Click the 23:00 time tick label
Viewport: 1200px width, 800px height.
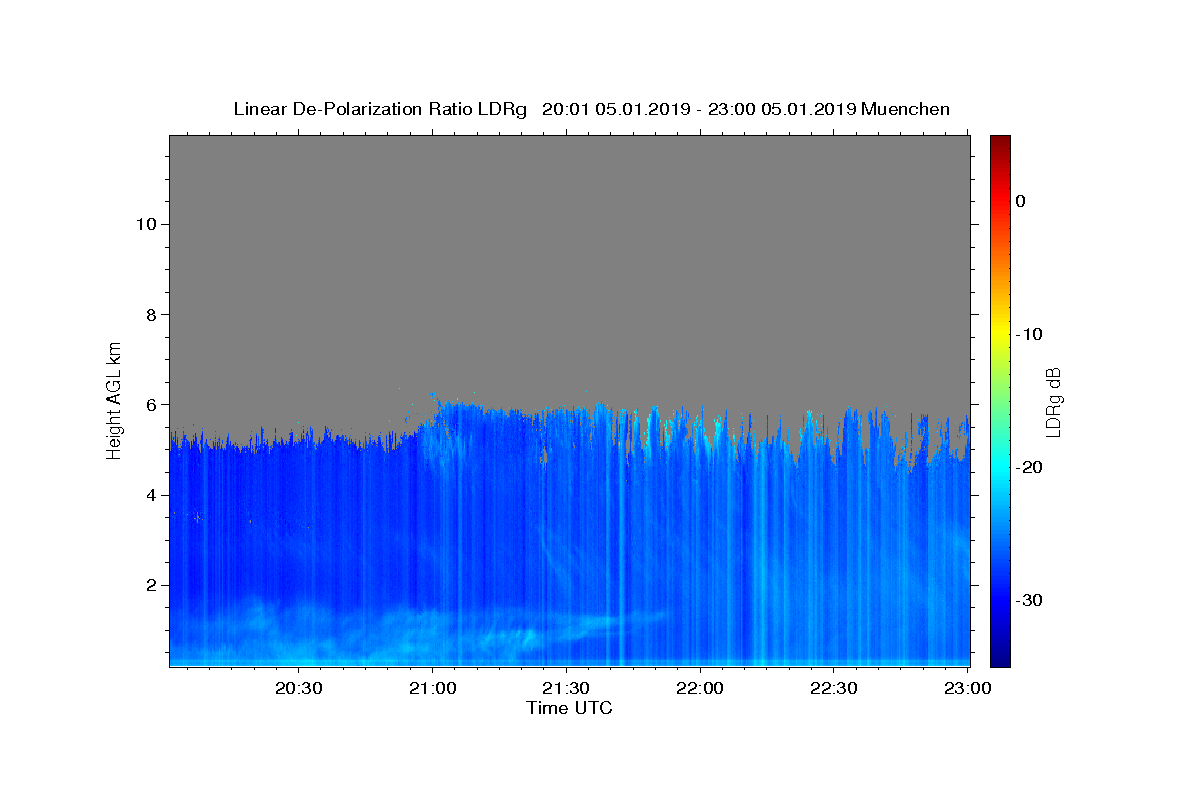[967, 688]
